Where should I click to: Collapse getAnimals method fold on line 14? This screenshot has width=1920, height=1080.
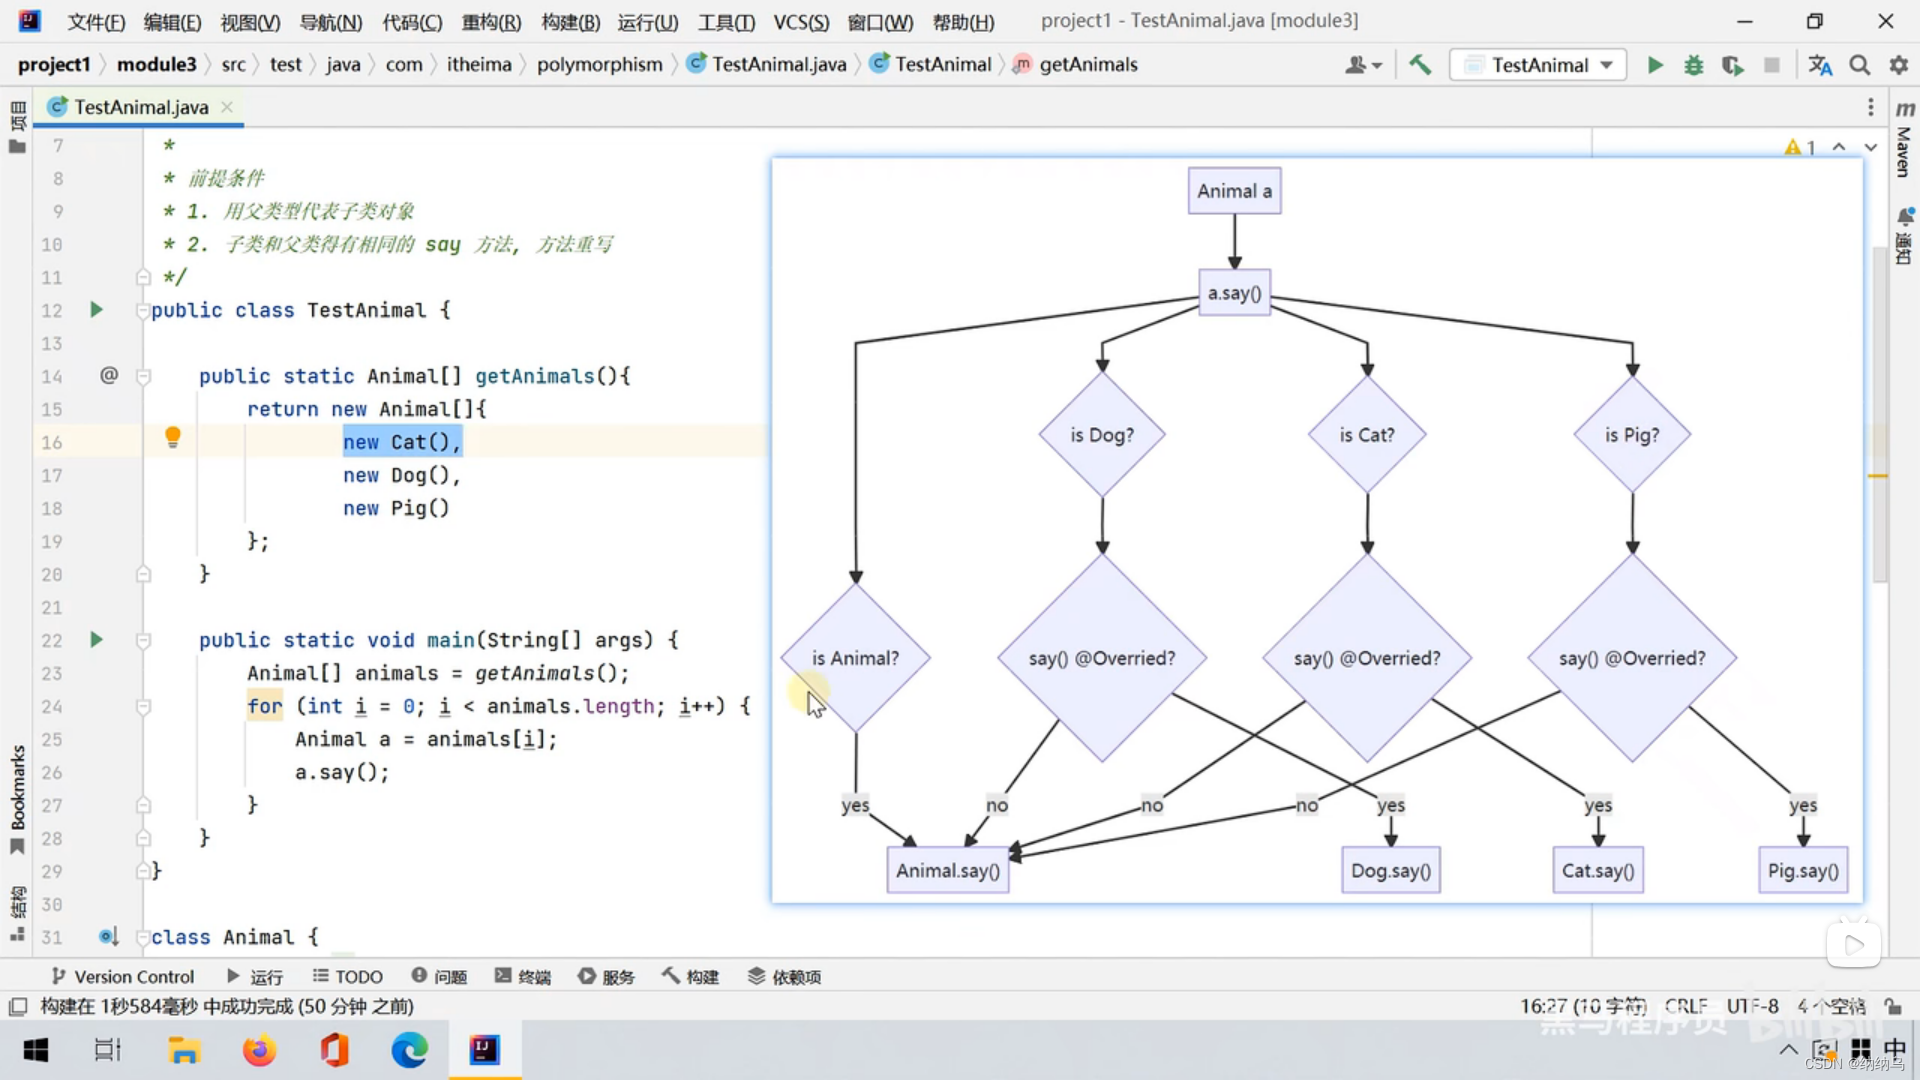pos(143,376)
